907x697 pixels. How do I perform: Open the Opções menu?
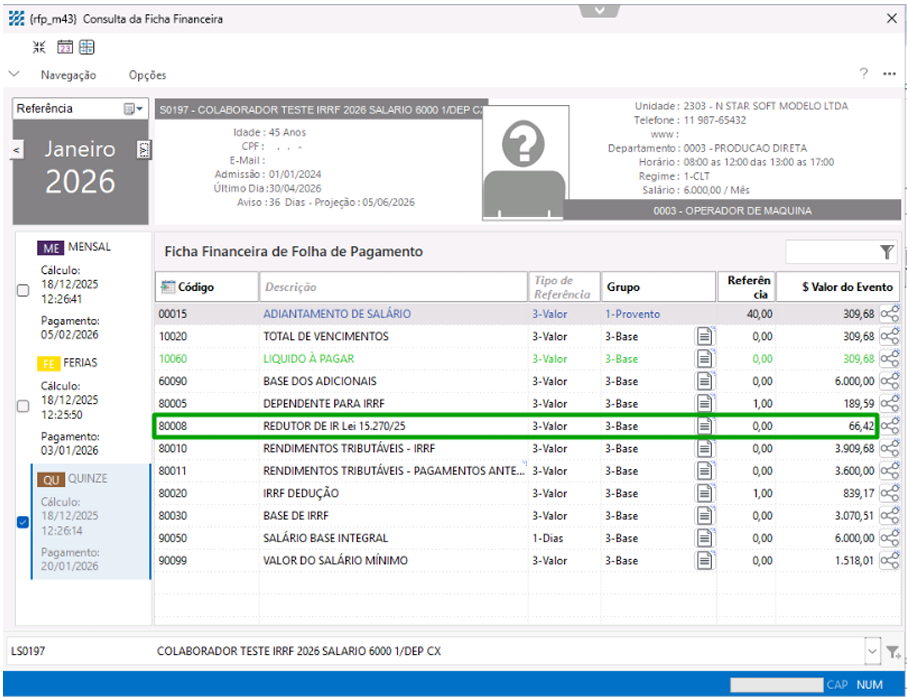[147, 75]
